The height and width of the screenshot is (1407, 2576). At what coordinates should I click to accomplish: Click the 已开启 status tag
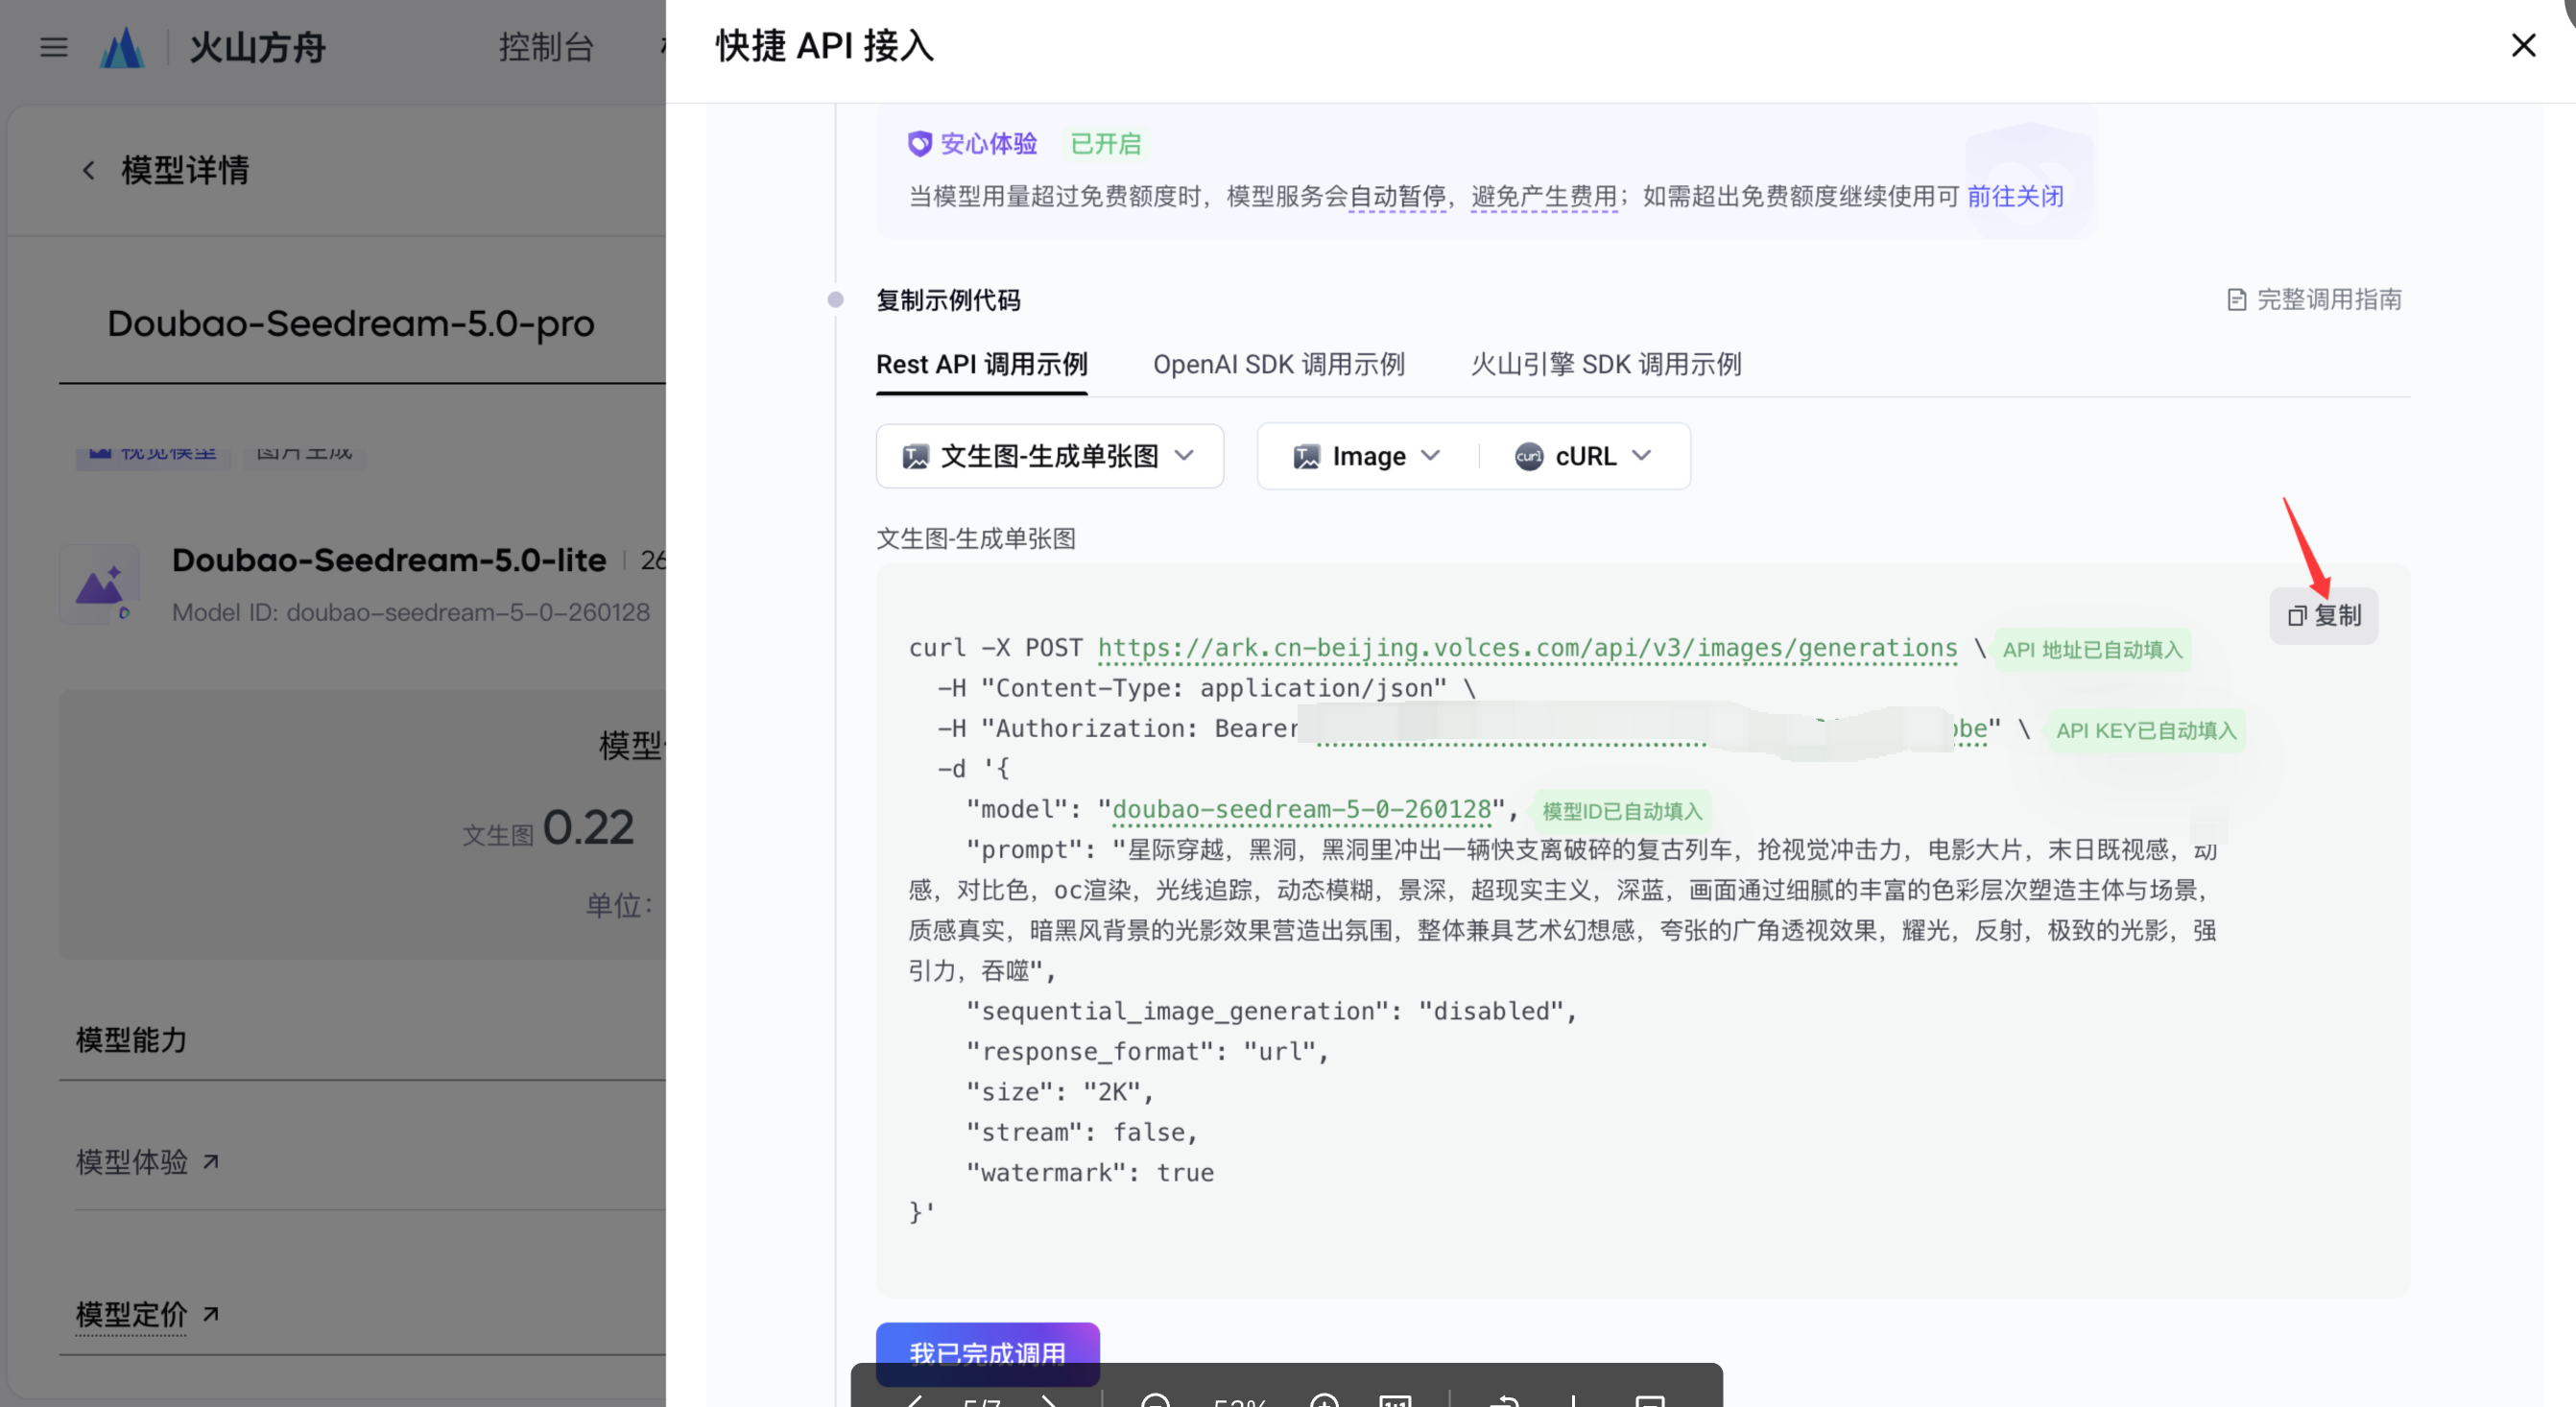pos(1105,144)
